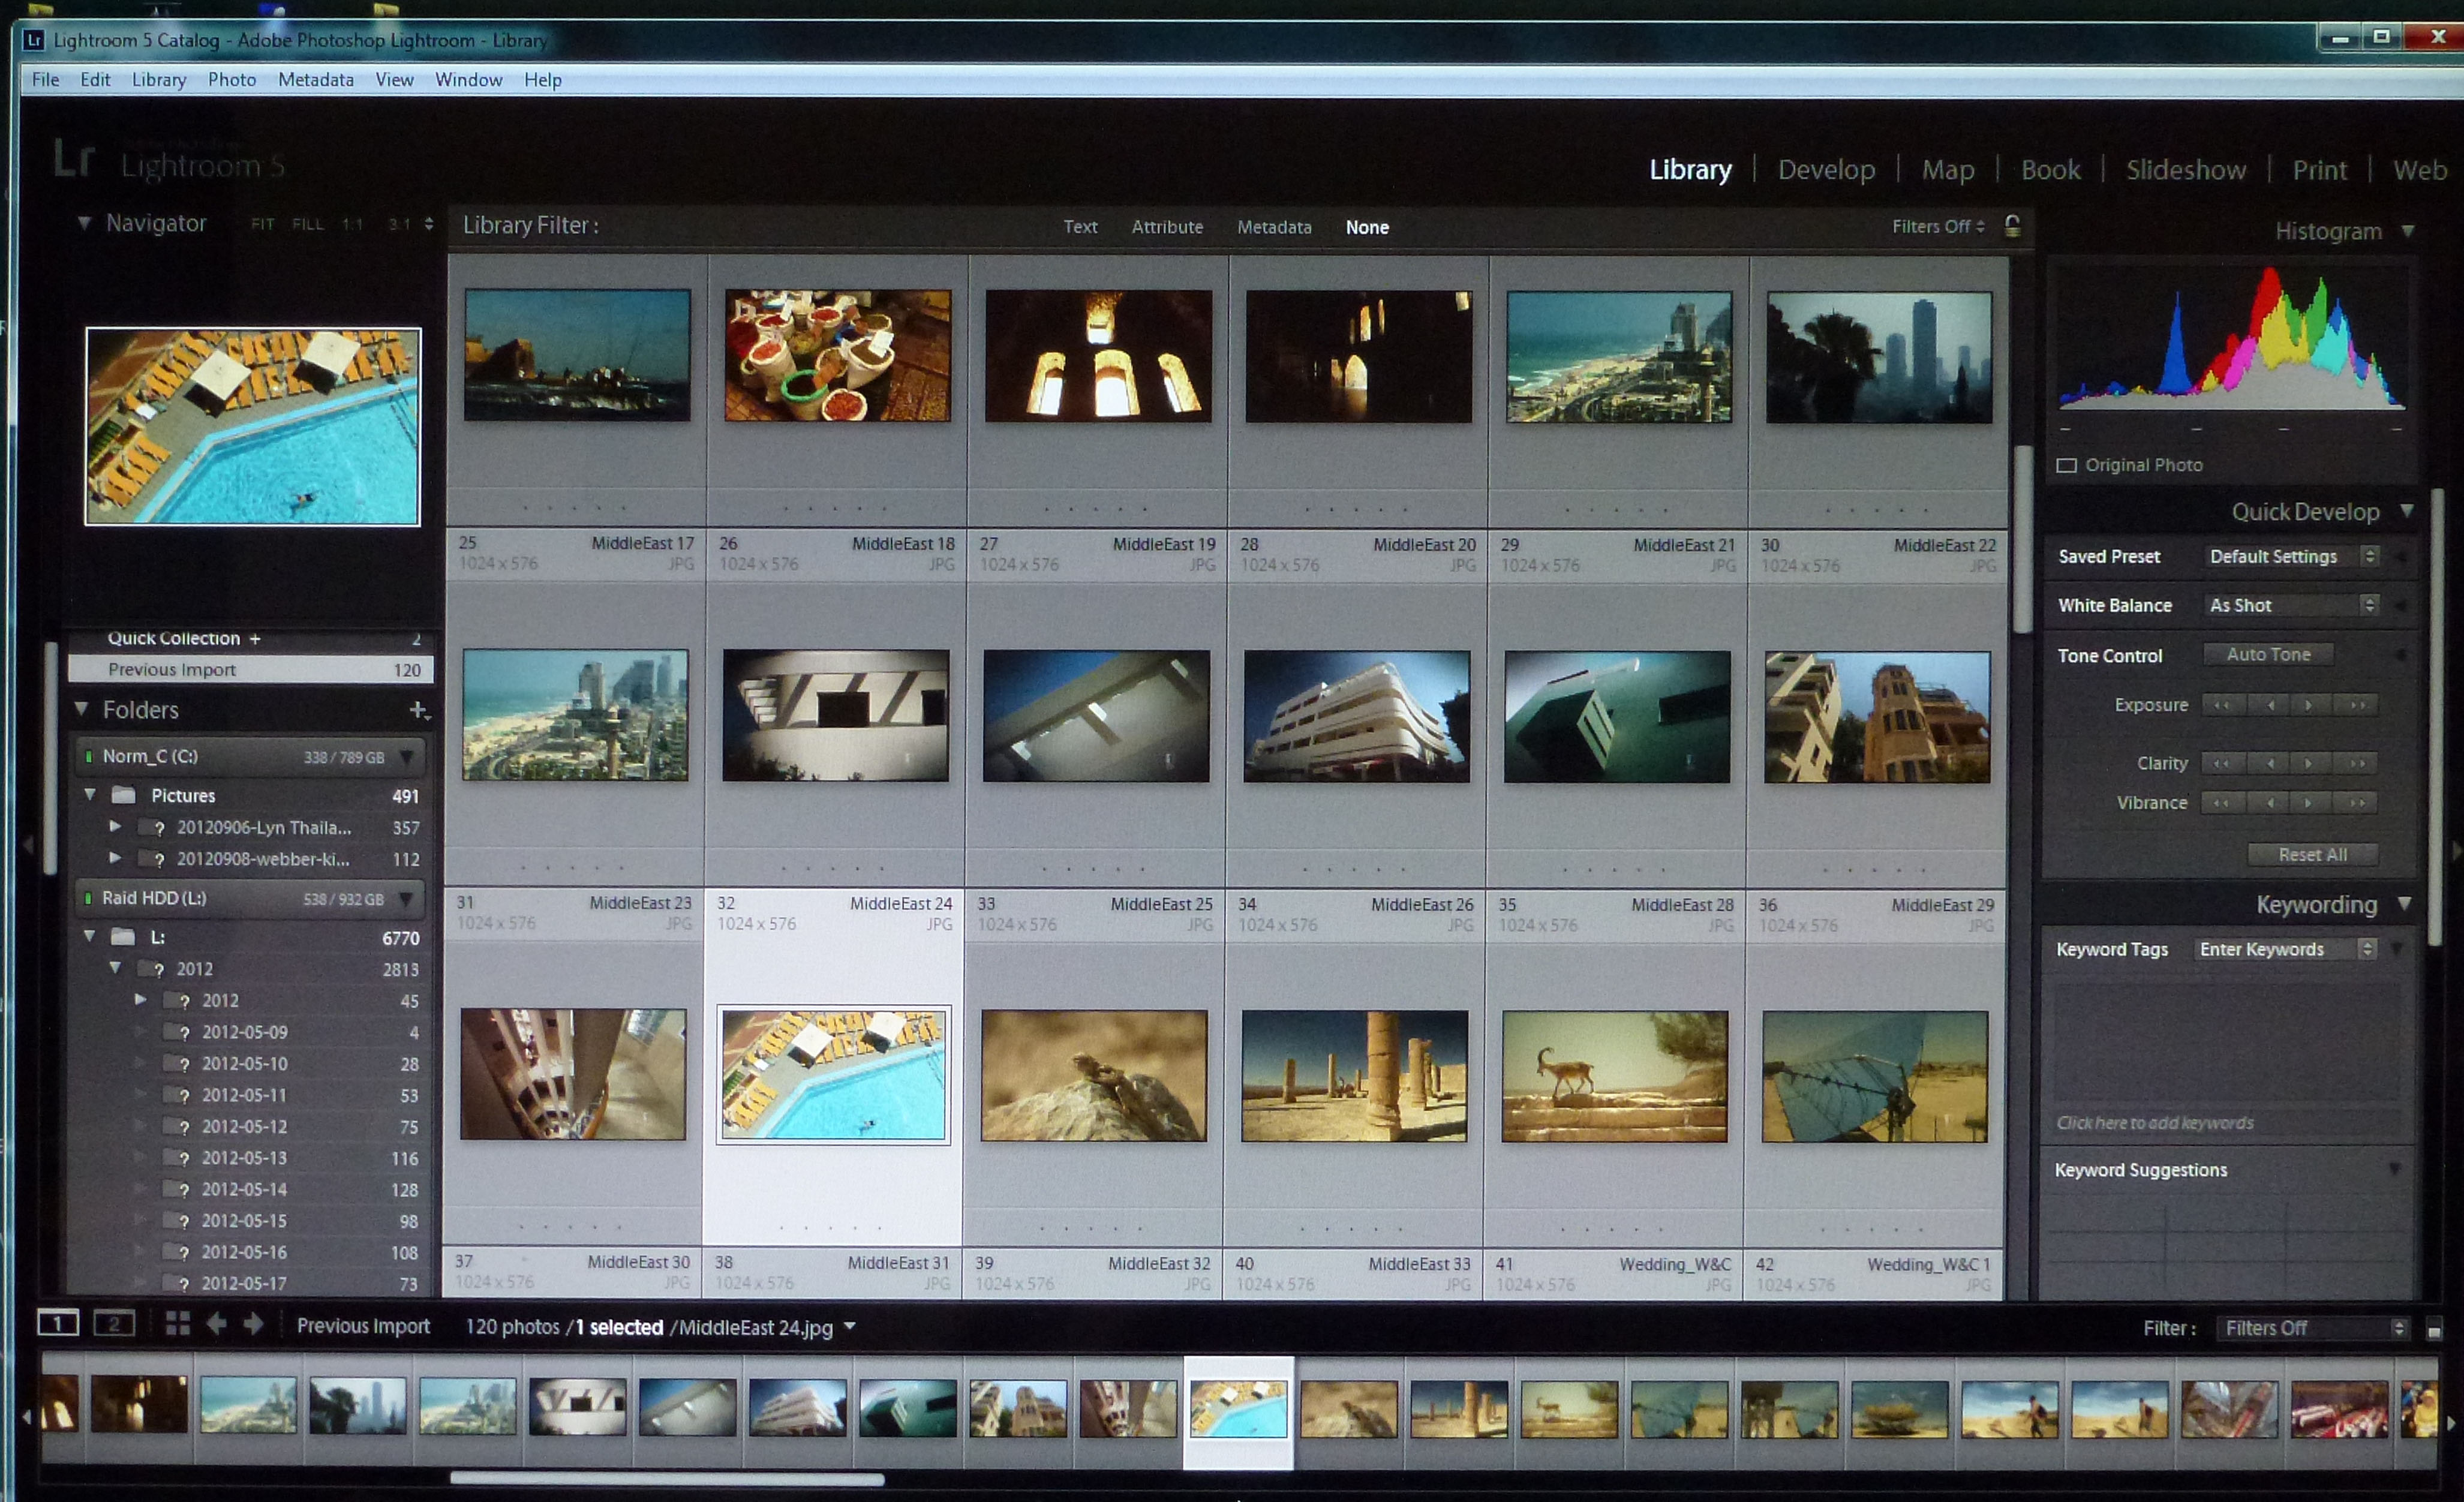Screen dimensions: 2464x1502
Task: Click the grid view icon in filmstrip bar
Action: (x=178, y=1324)
